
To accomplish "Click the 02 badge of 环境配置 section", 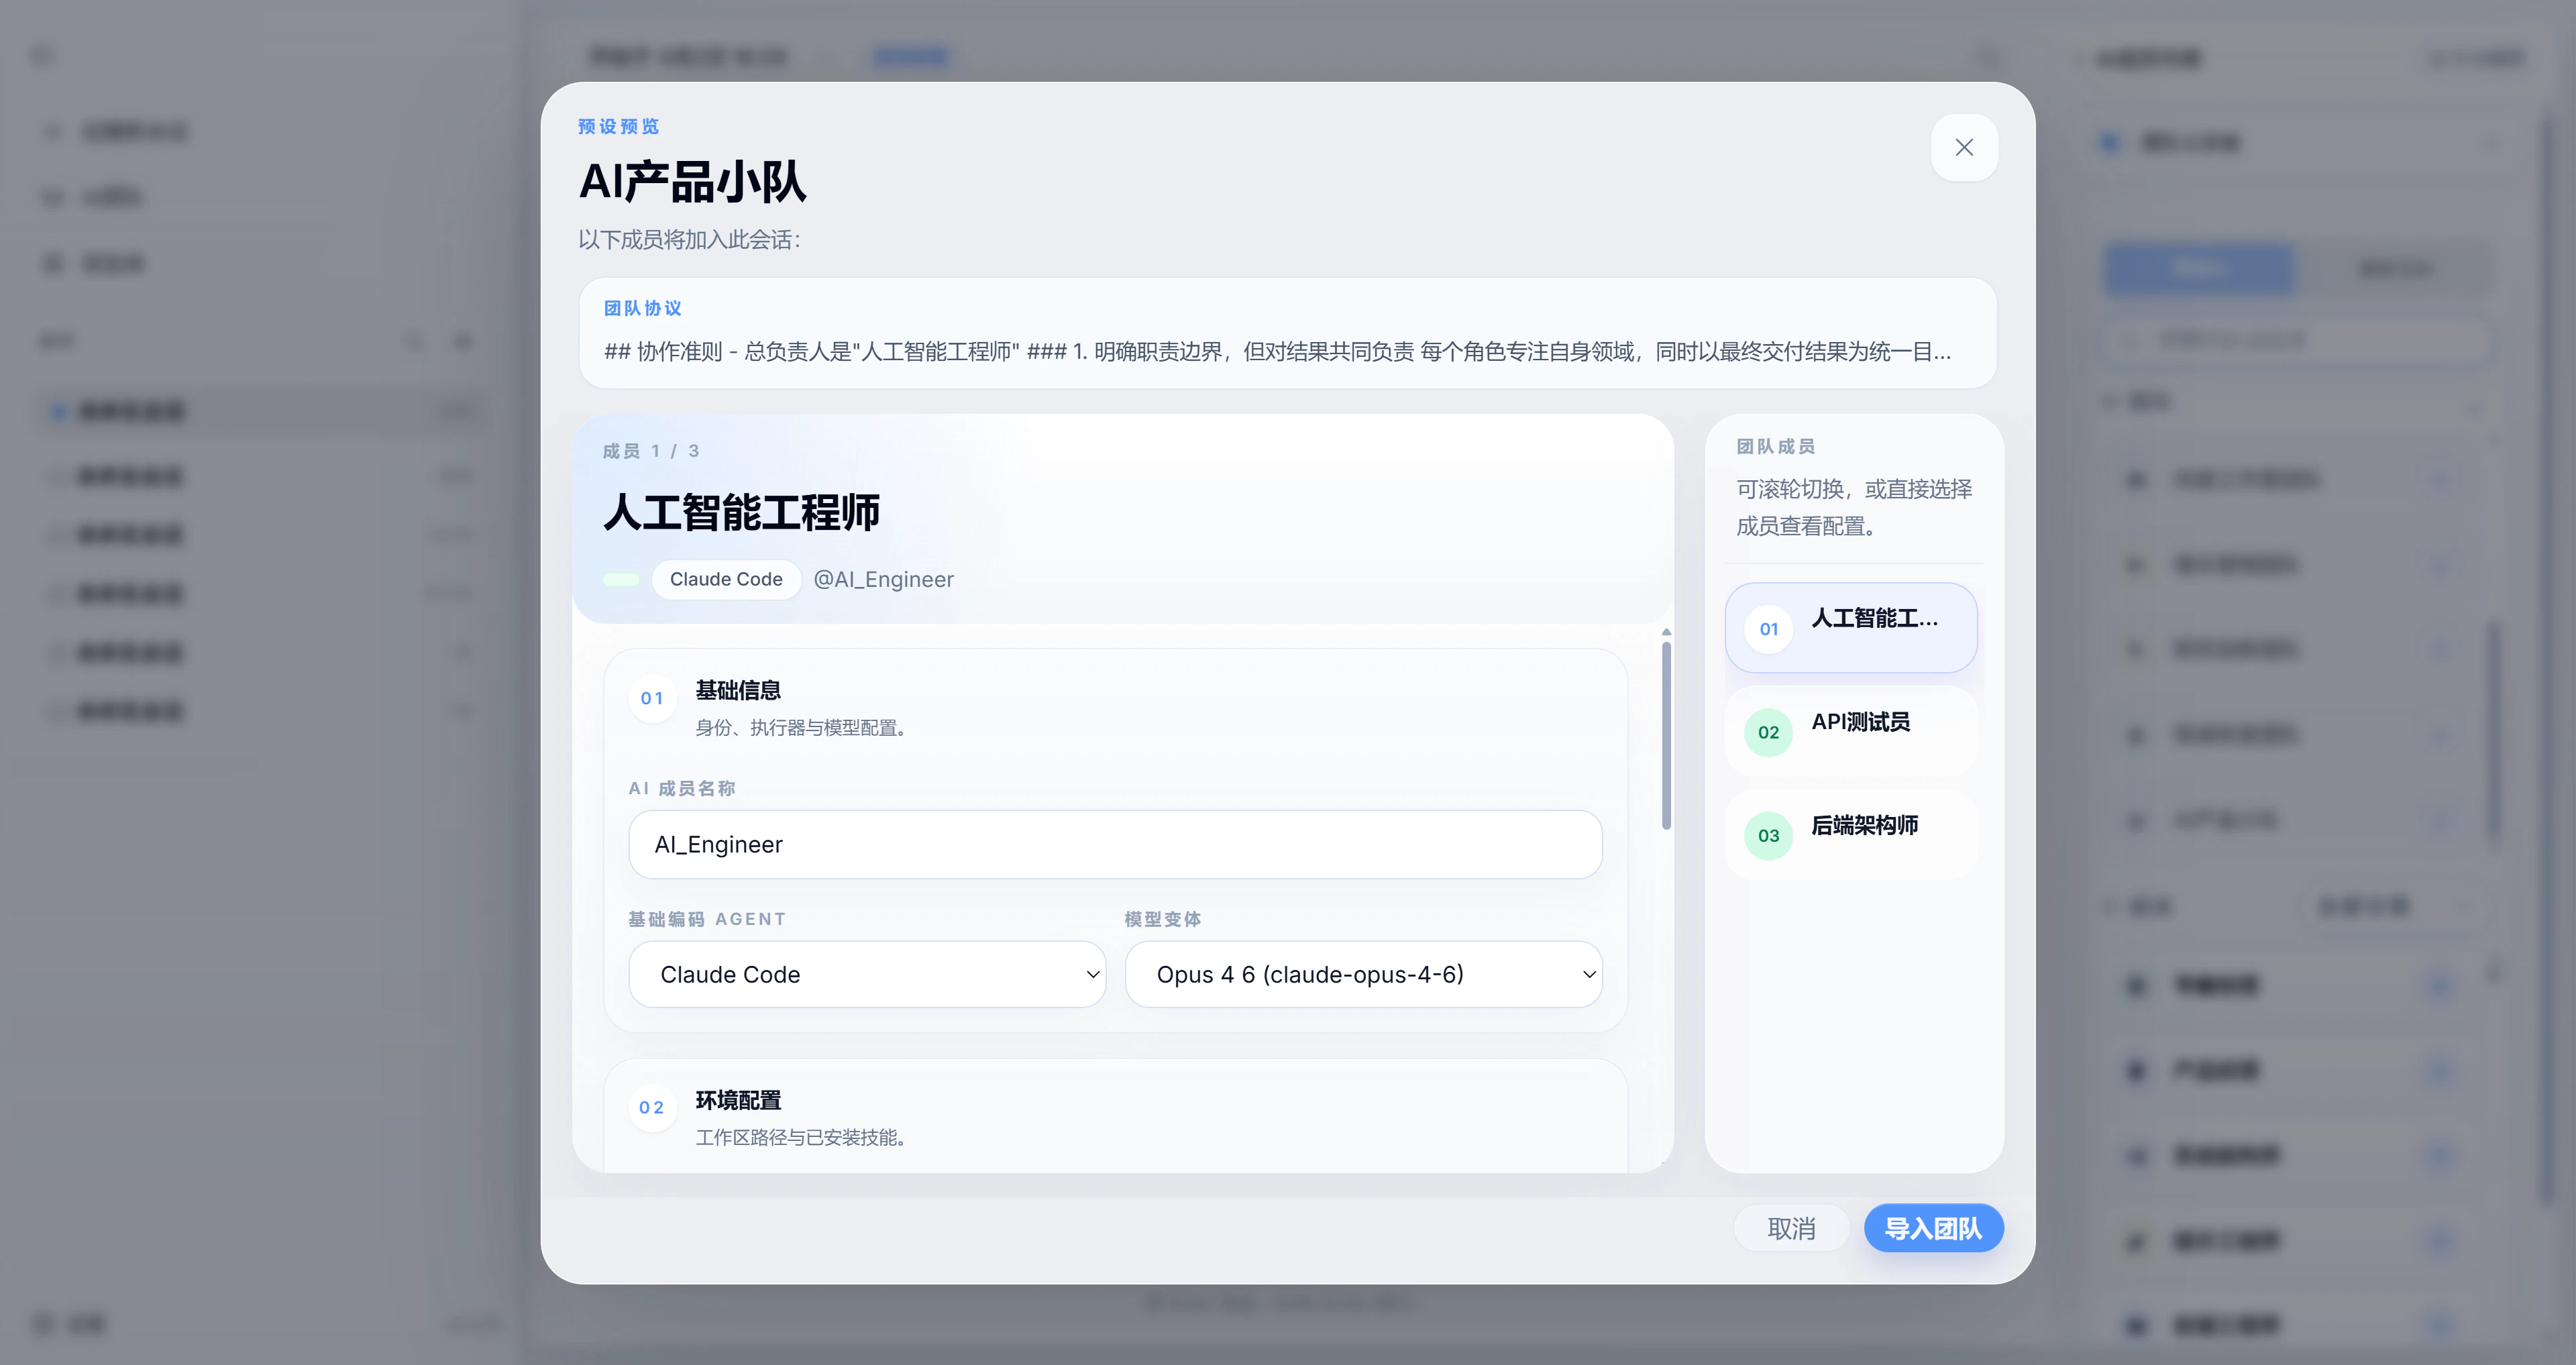I will 652,1107.
